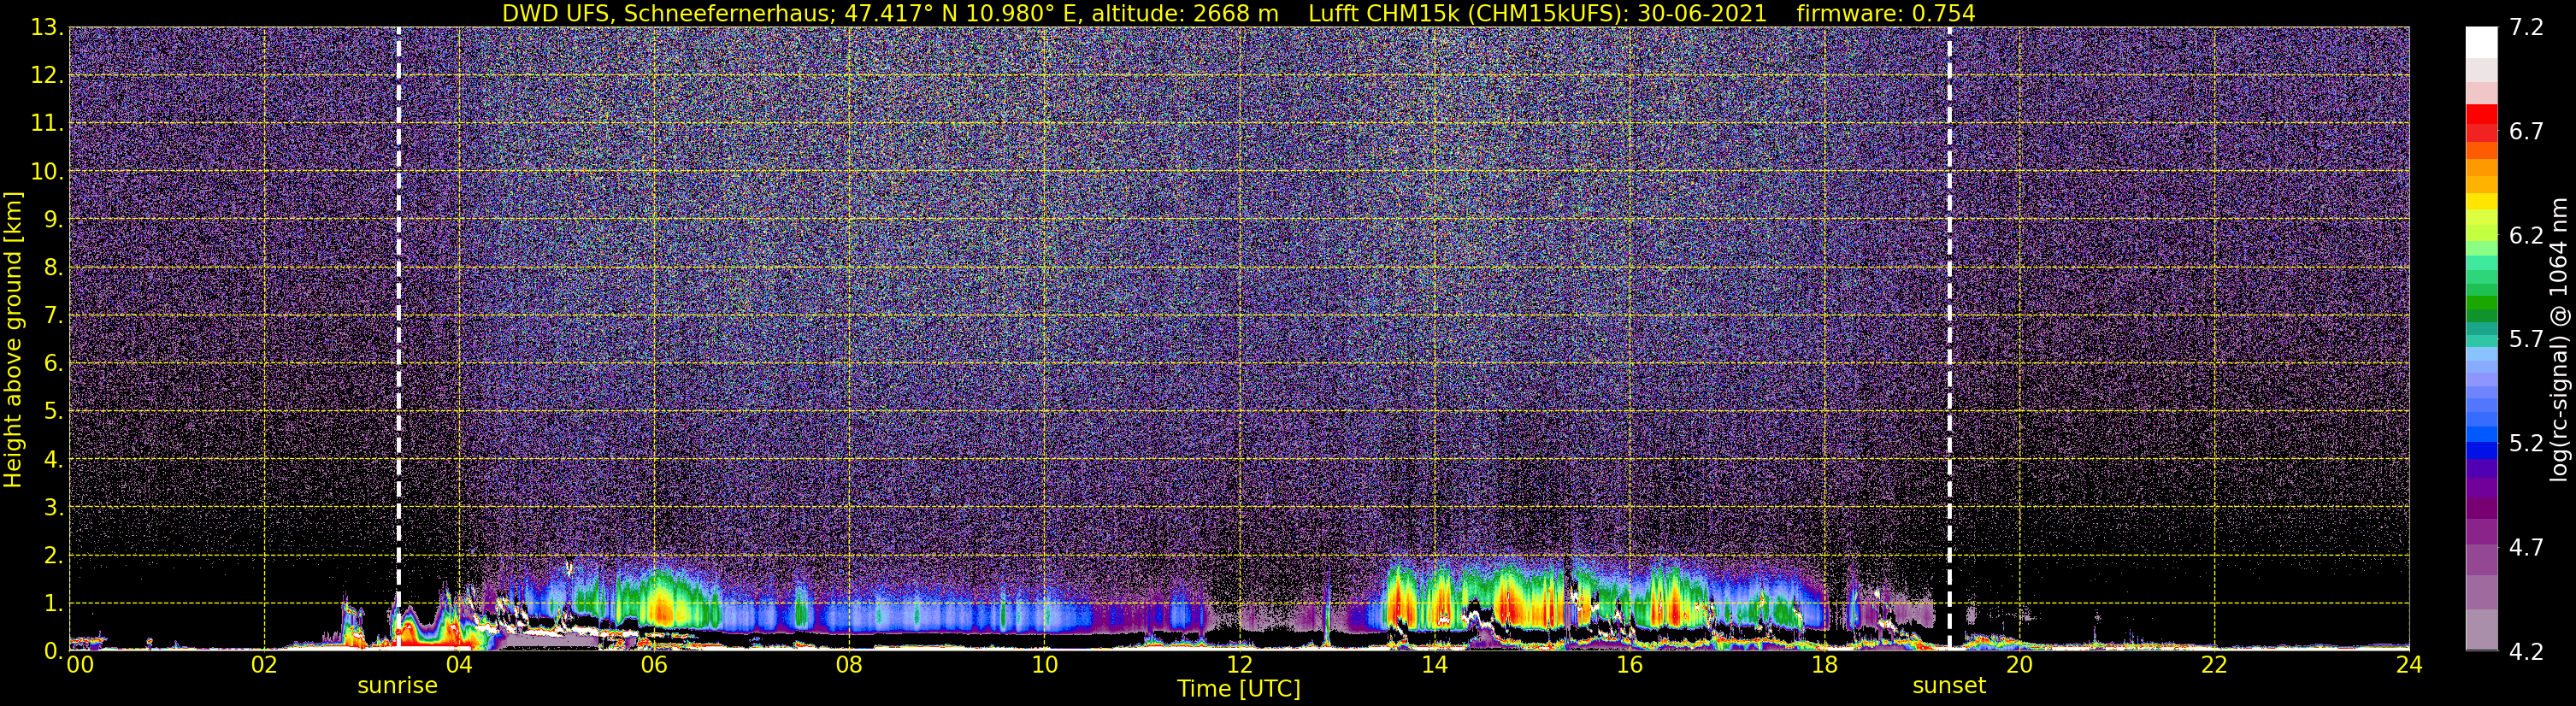The height and width of the screenshot is (706, 2576).
Task: Click the time axis tick label '22'
Action: click(2214, 665)
